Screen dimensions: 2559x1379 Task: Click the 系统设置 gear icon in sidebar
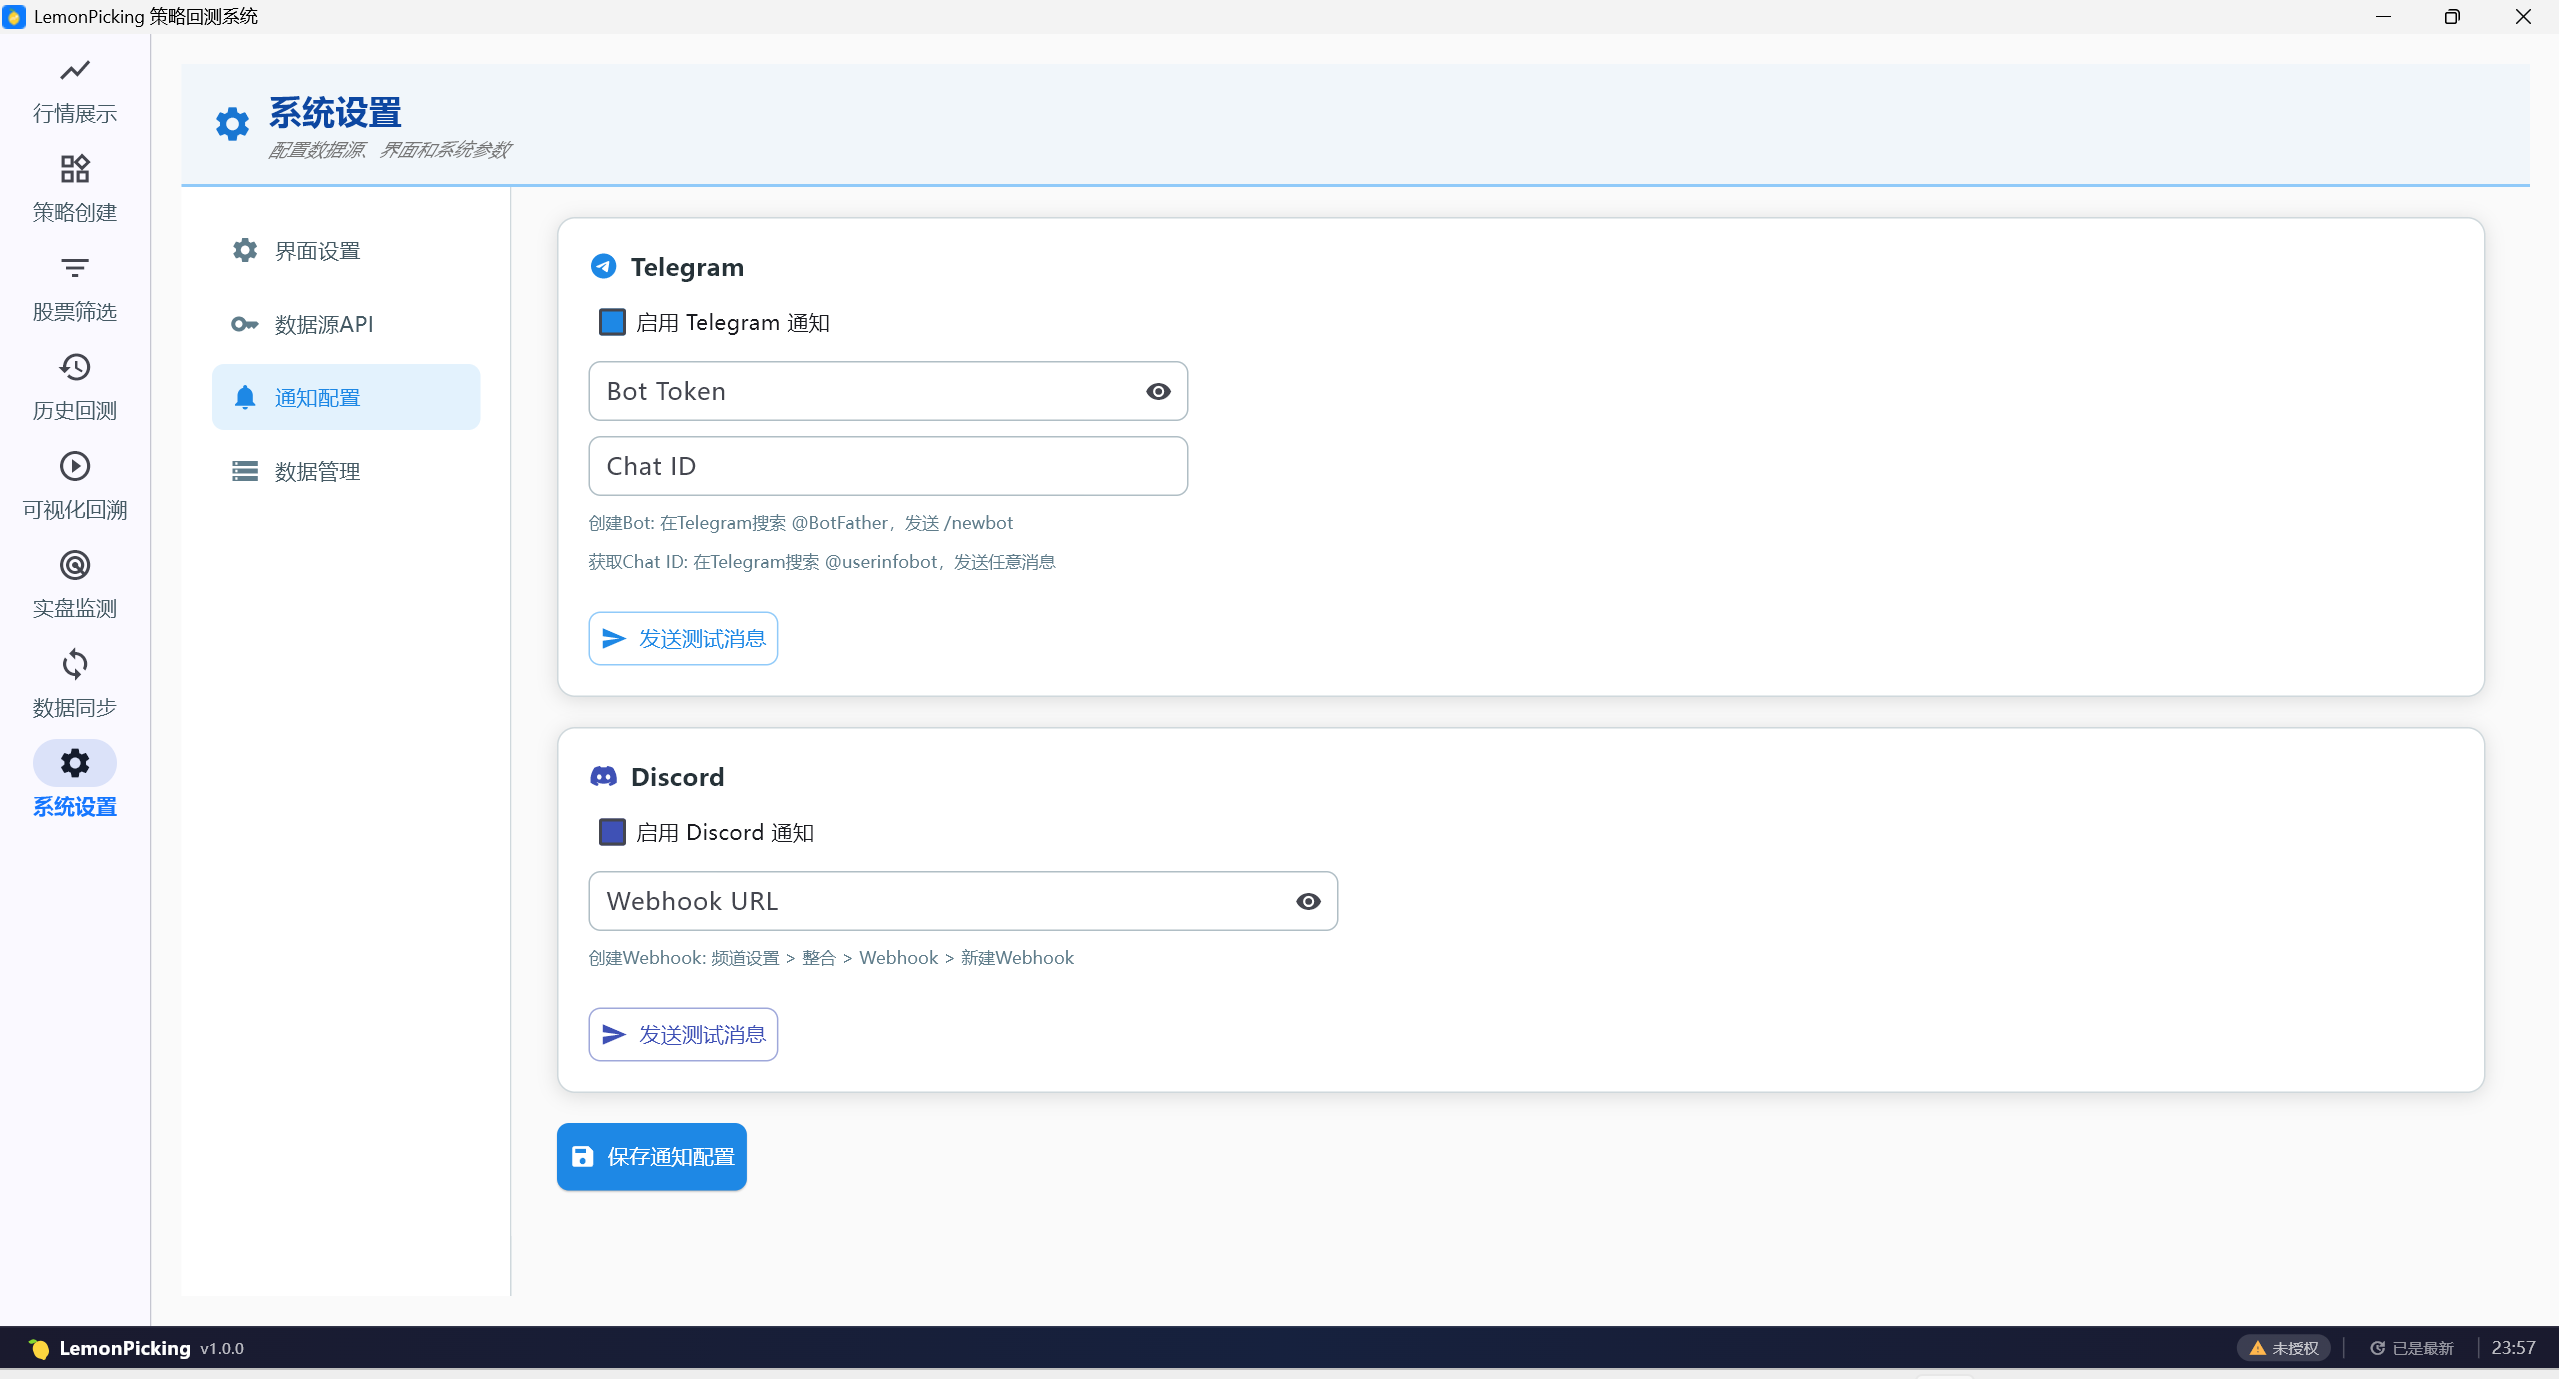(x=74, y=764)
